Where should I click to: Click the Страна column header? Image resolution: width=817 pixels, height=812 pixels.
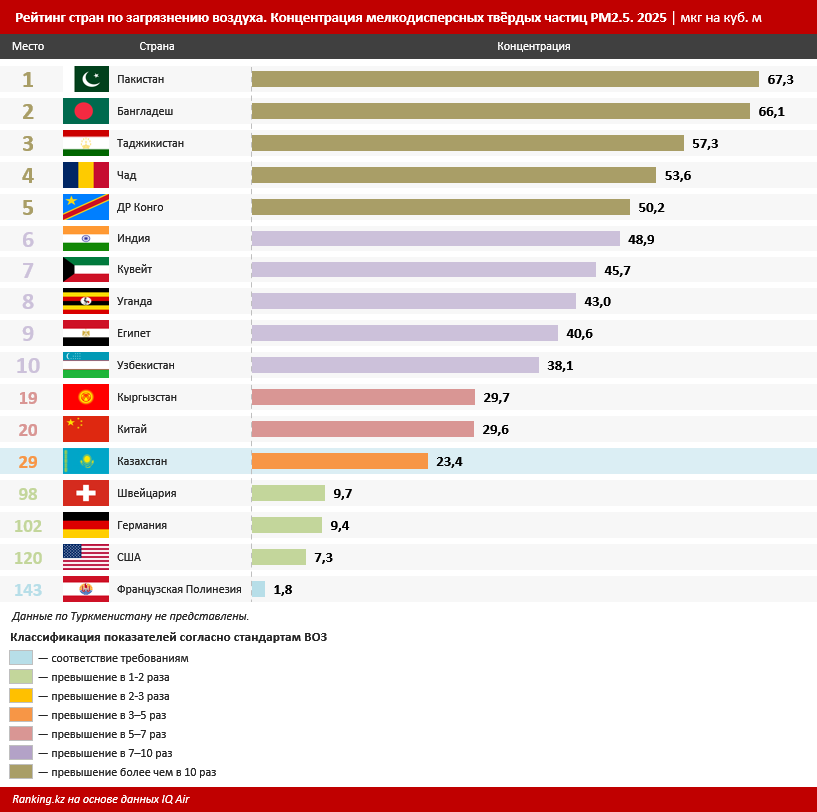pyautogui.click(x=156, y=46)
